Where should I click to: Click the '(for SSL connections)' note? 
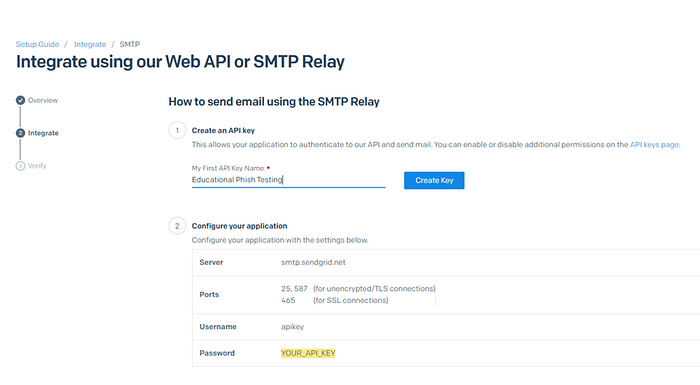(x=350, y=300)
